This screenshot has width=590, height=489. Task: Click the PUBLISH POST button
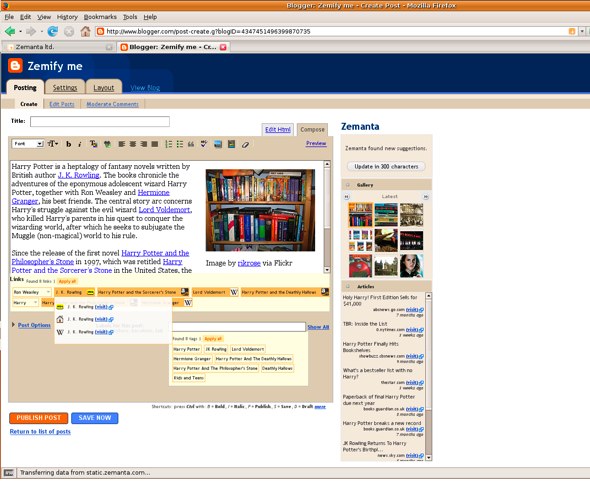[38, 418]
